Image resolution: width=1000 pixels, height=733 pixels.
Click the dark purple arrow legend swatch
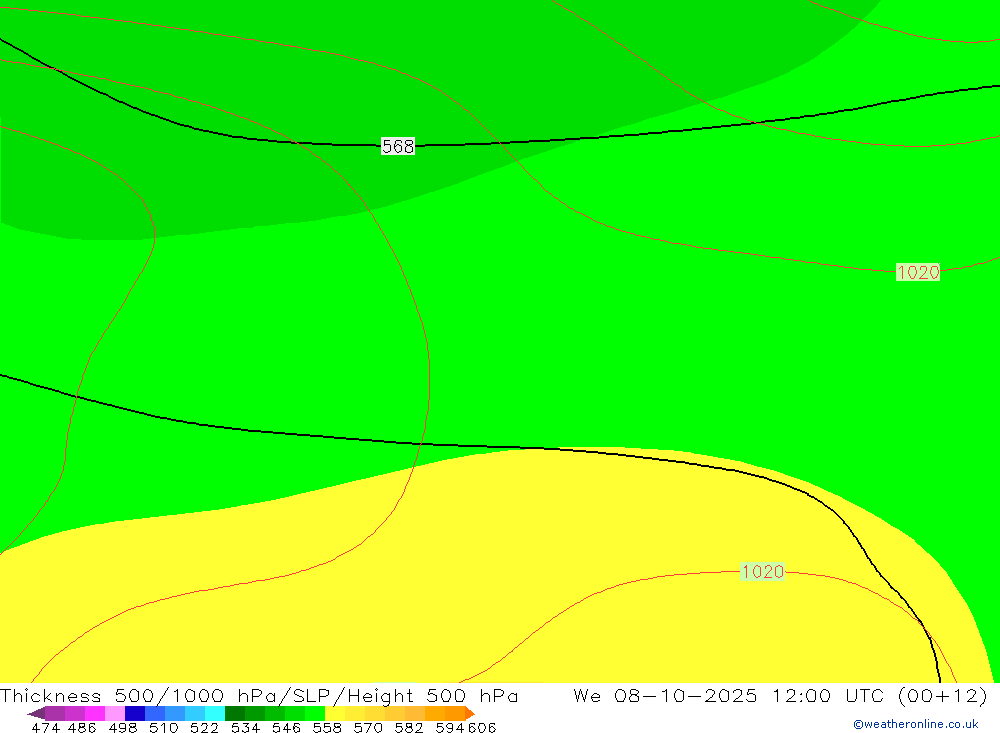pyautogui.click(x=36, y=713)
